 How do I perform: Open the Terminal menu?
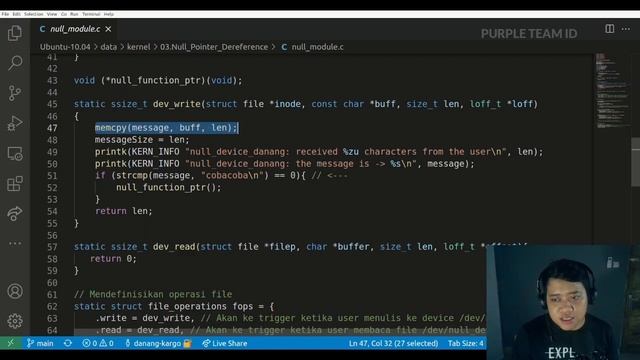91,14
